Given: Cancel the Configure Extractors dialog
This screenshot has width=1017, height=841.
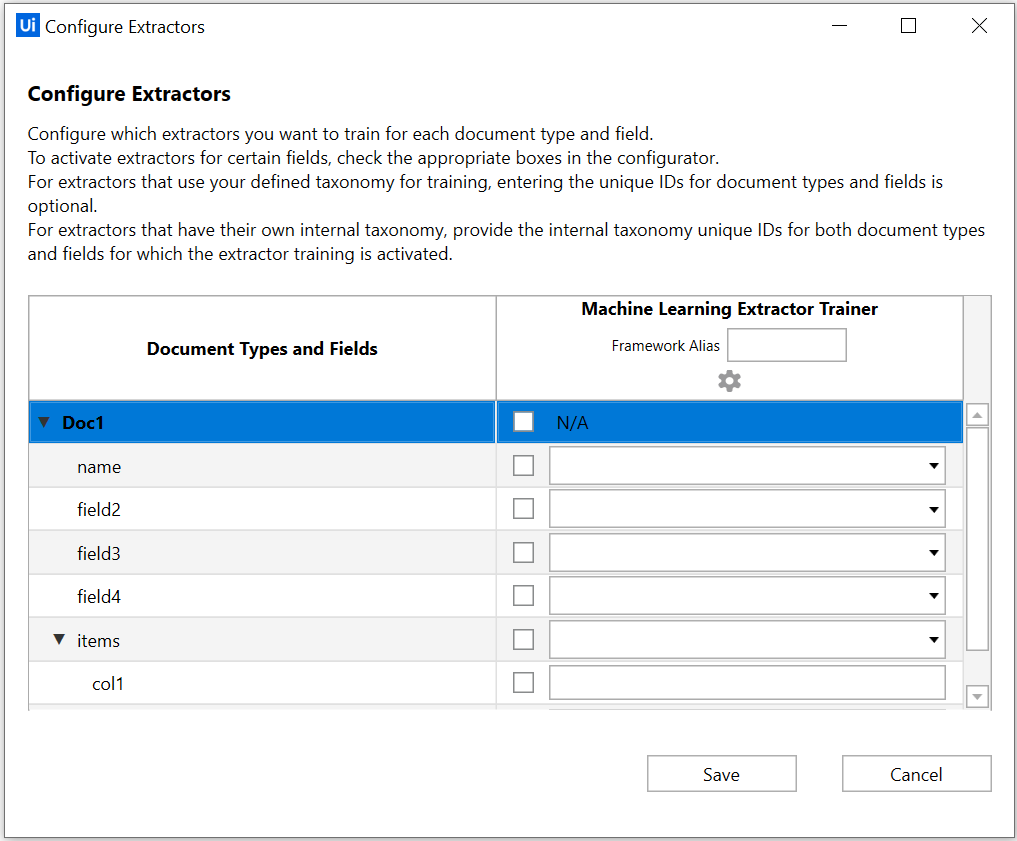Looking at the screenshot, I should (916, 773).
